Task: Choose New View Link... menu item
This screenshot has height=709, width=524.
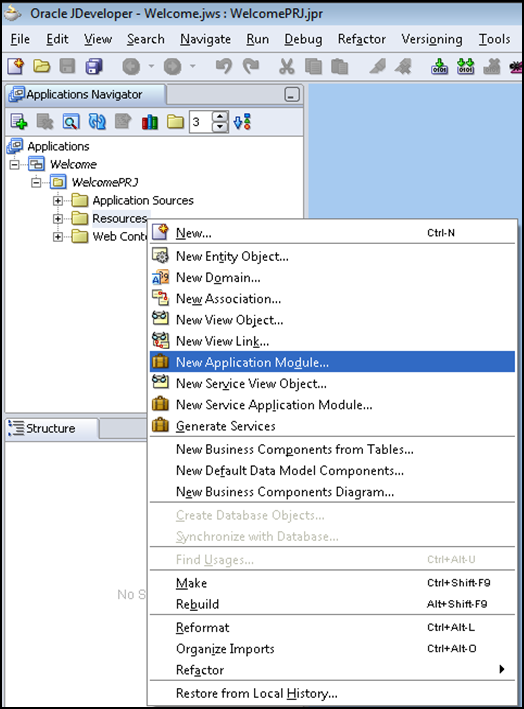Action: pos(332,341)
